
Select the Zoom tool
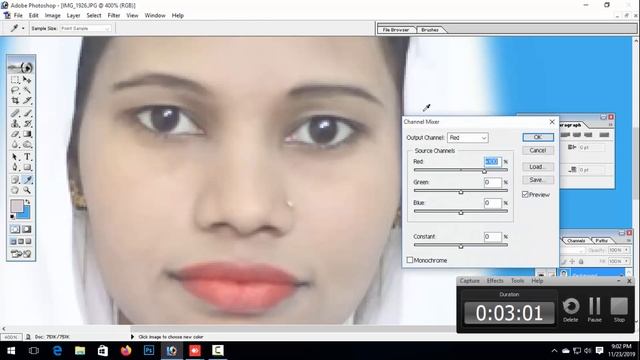coord(27,190)
